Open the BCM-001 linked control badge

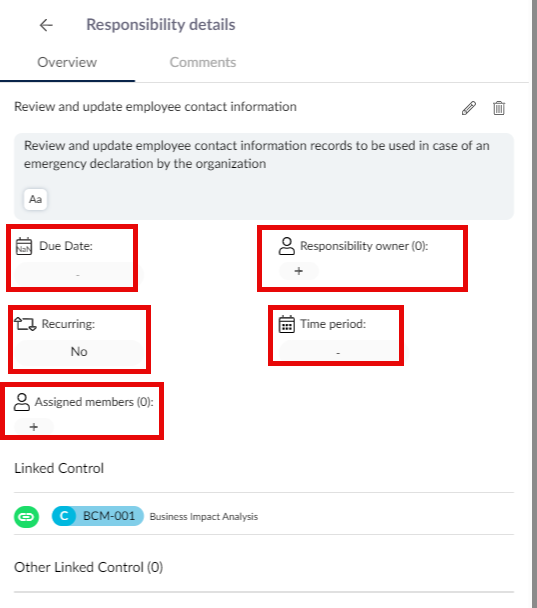click(x=98, y=516)
